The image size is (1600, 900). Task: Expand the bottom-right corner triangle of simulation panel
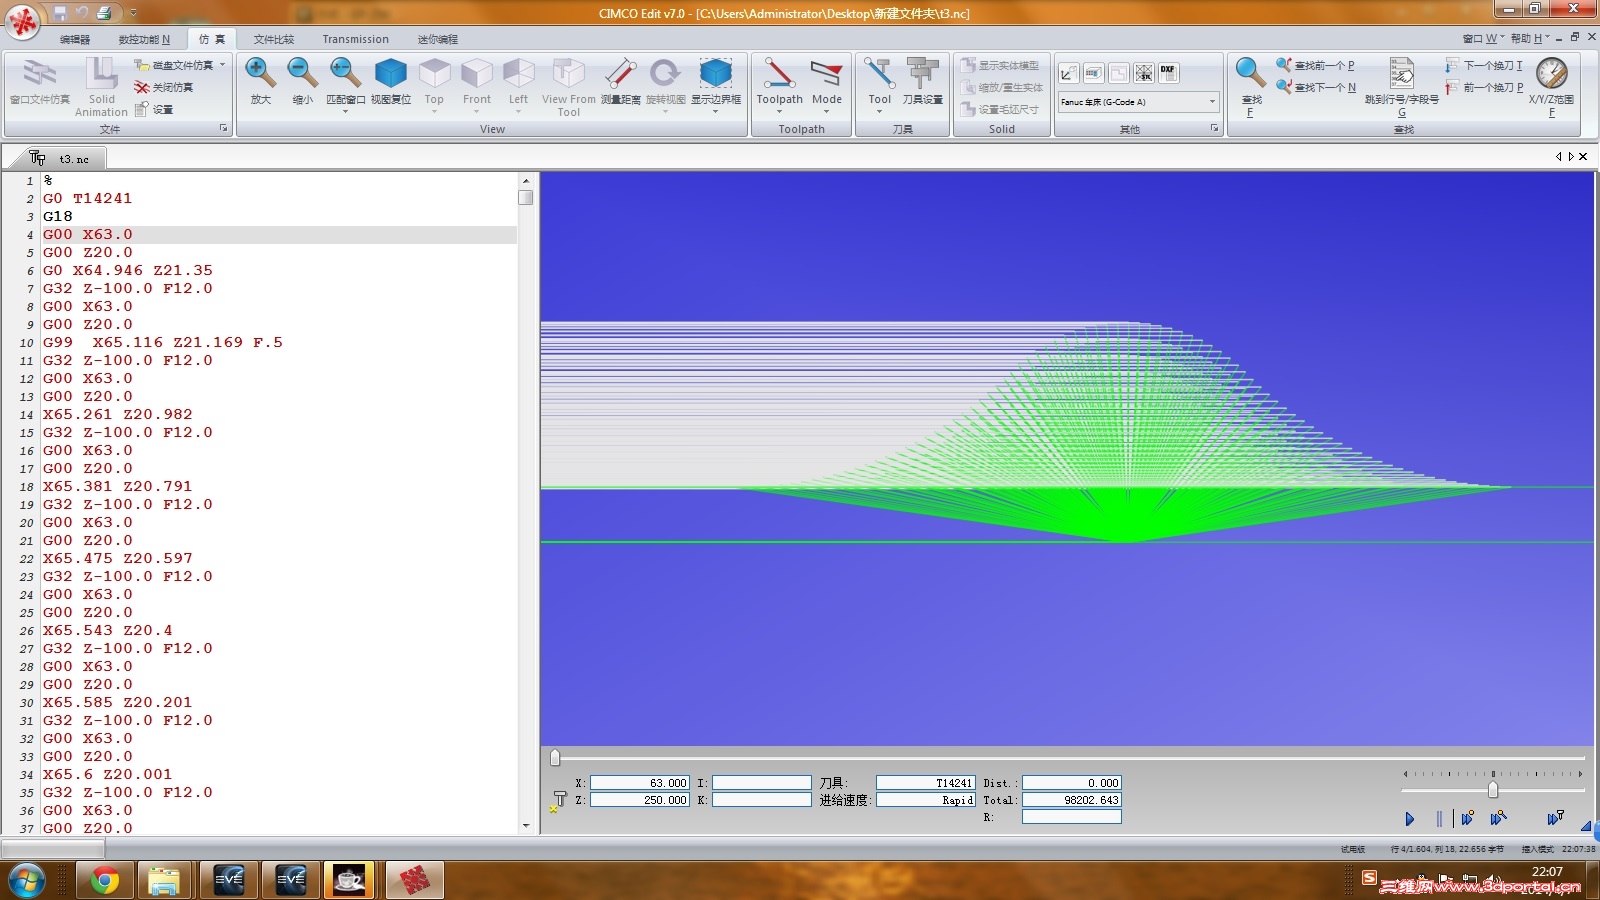point(1586,826)
